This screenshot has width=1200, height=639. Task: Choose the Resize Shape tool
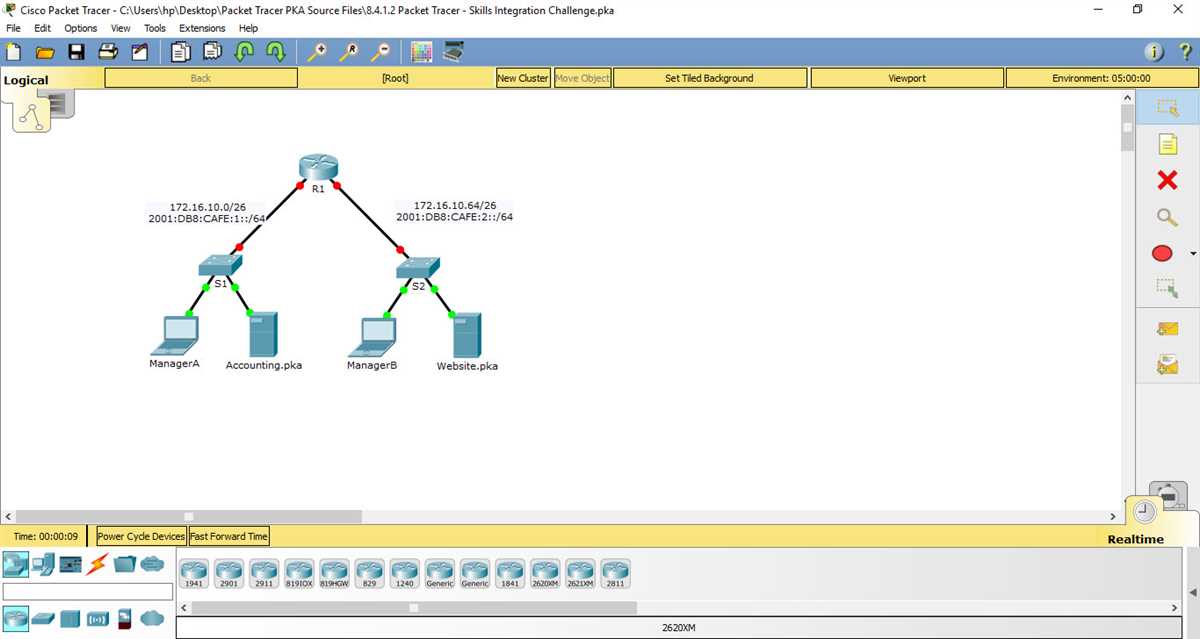pos(1167,288)
